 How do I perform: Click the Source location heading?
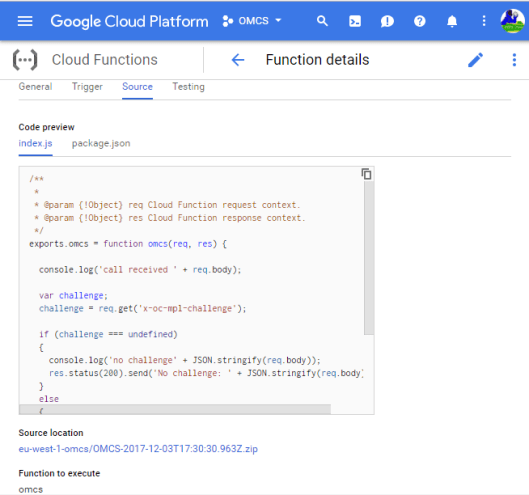(51, 433)
